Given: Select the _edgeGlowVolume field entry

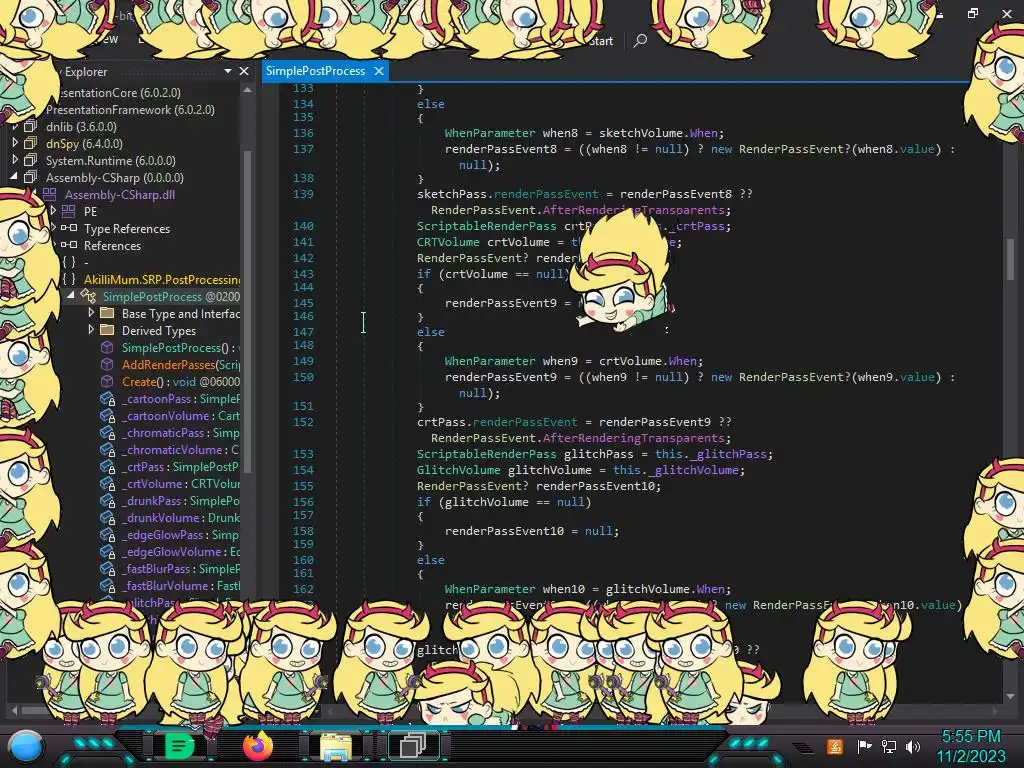Looking at the screenshot, I should click(181, 551).
